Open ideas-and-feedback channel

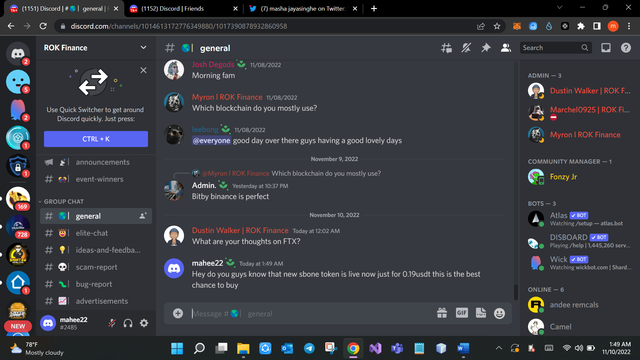coord(96,250)
